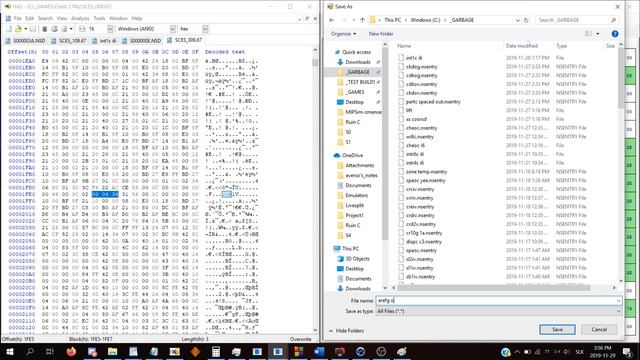Launch Firefox from the taskbar
640x360 pixels.
pos(71,351)
